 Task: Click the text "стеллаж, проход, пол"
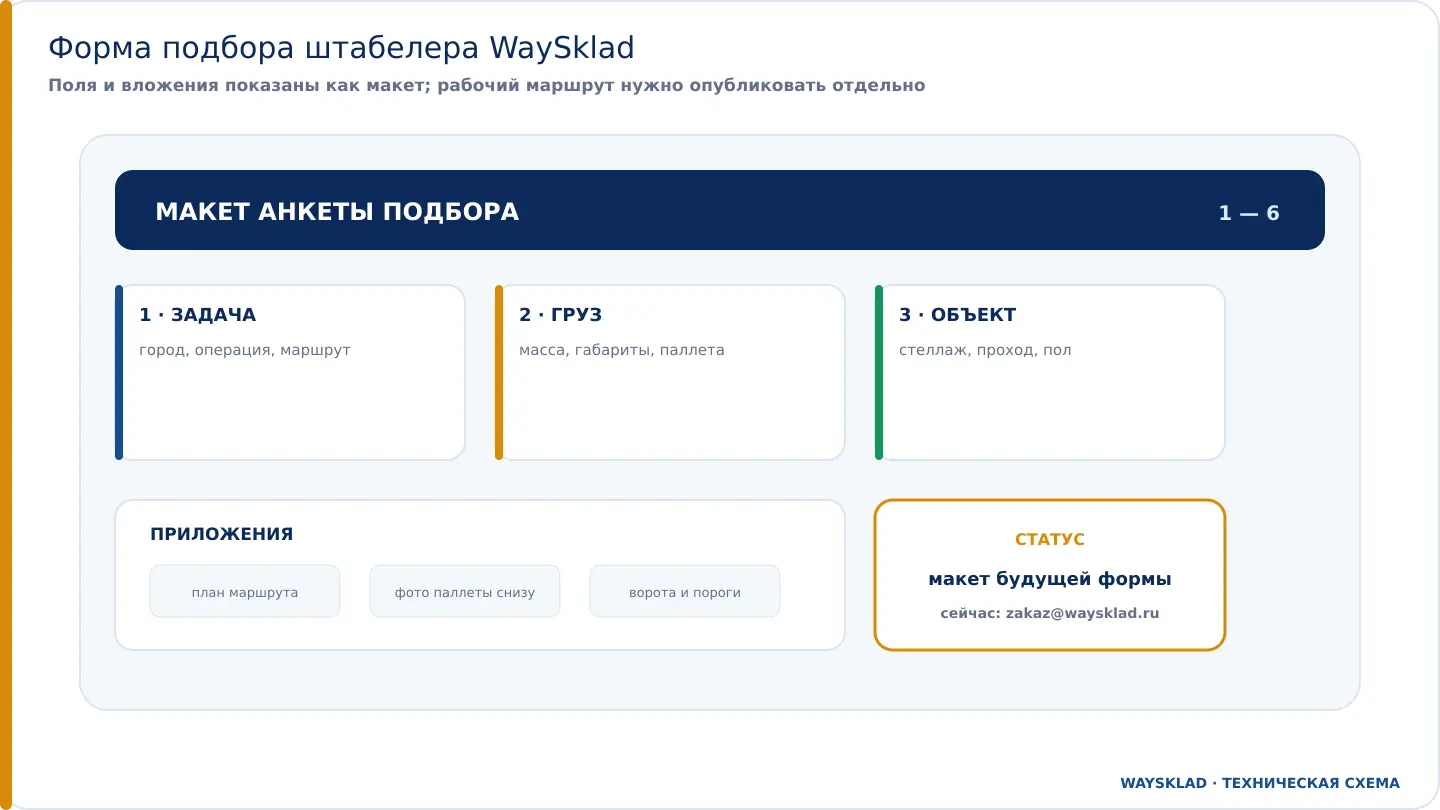[985, 350]
